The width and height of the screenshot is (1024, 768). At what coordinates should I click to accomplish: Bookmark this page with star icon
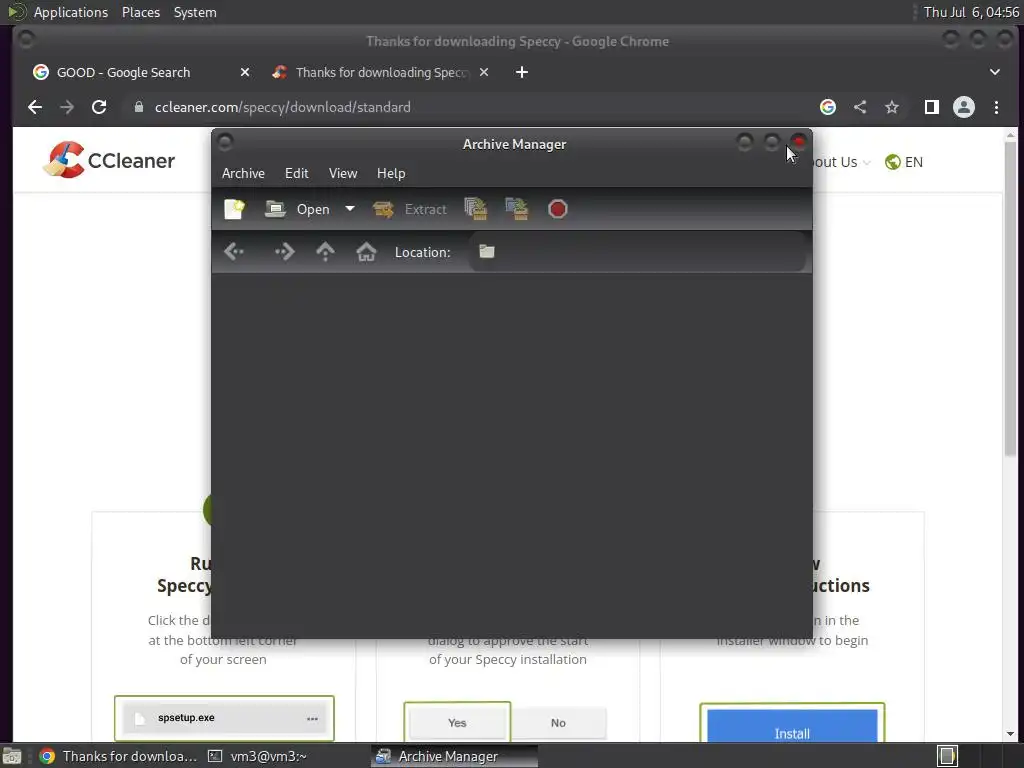coord(892,107)
